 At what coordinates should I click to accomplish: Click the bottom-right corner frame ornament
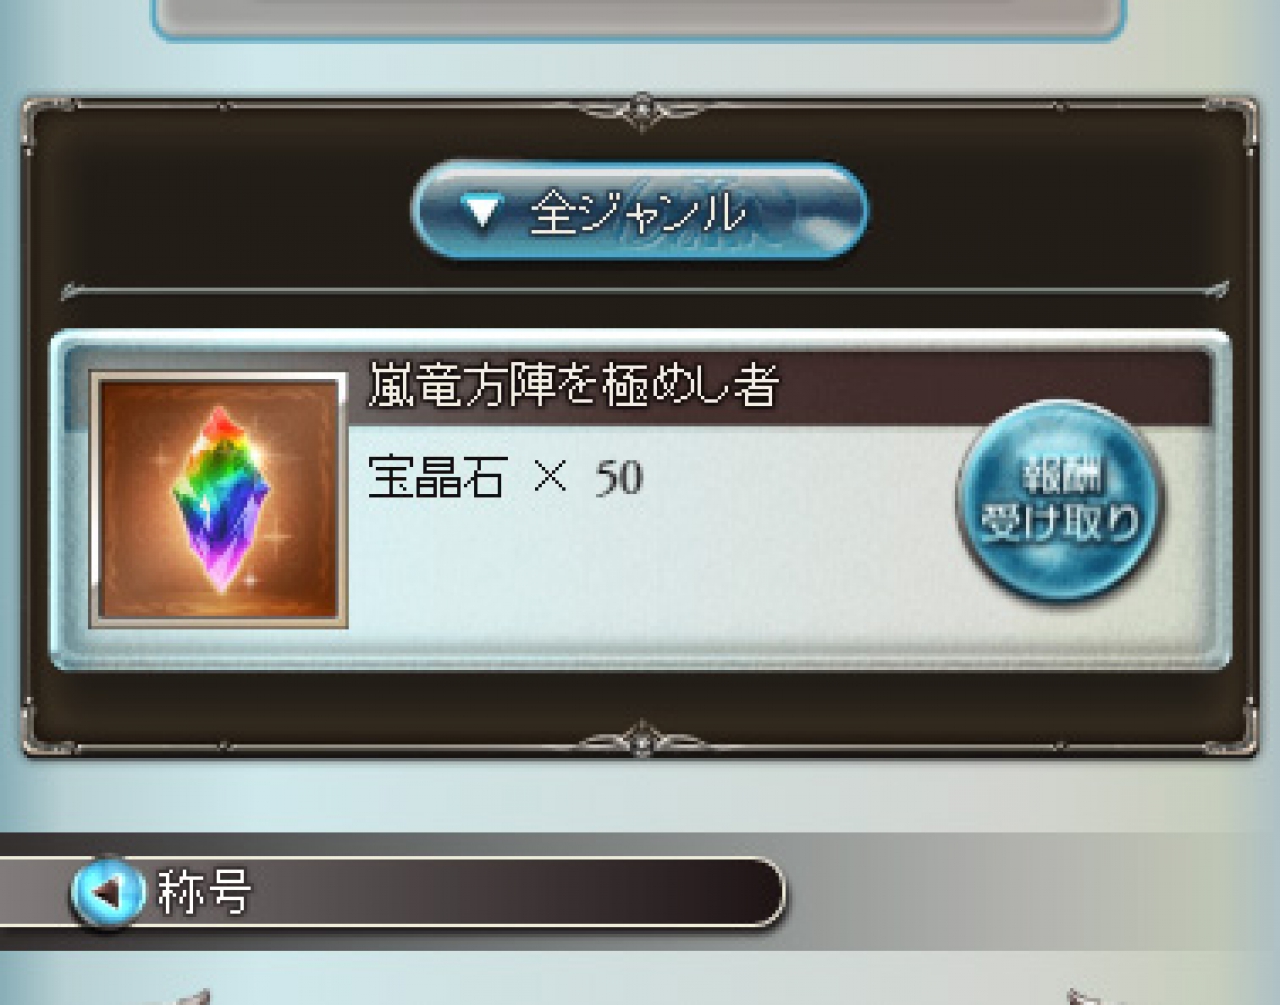pos(1235,732)
